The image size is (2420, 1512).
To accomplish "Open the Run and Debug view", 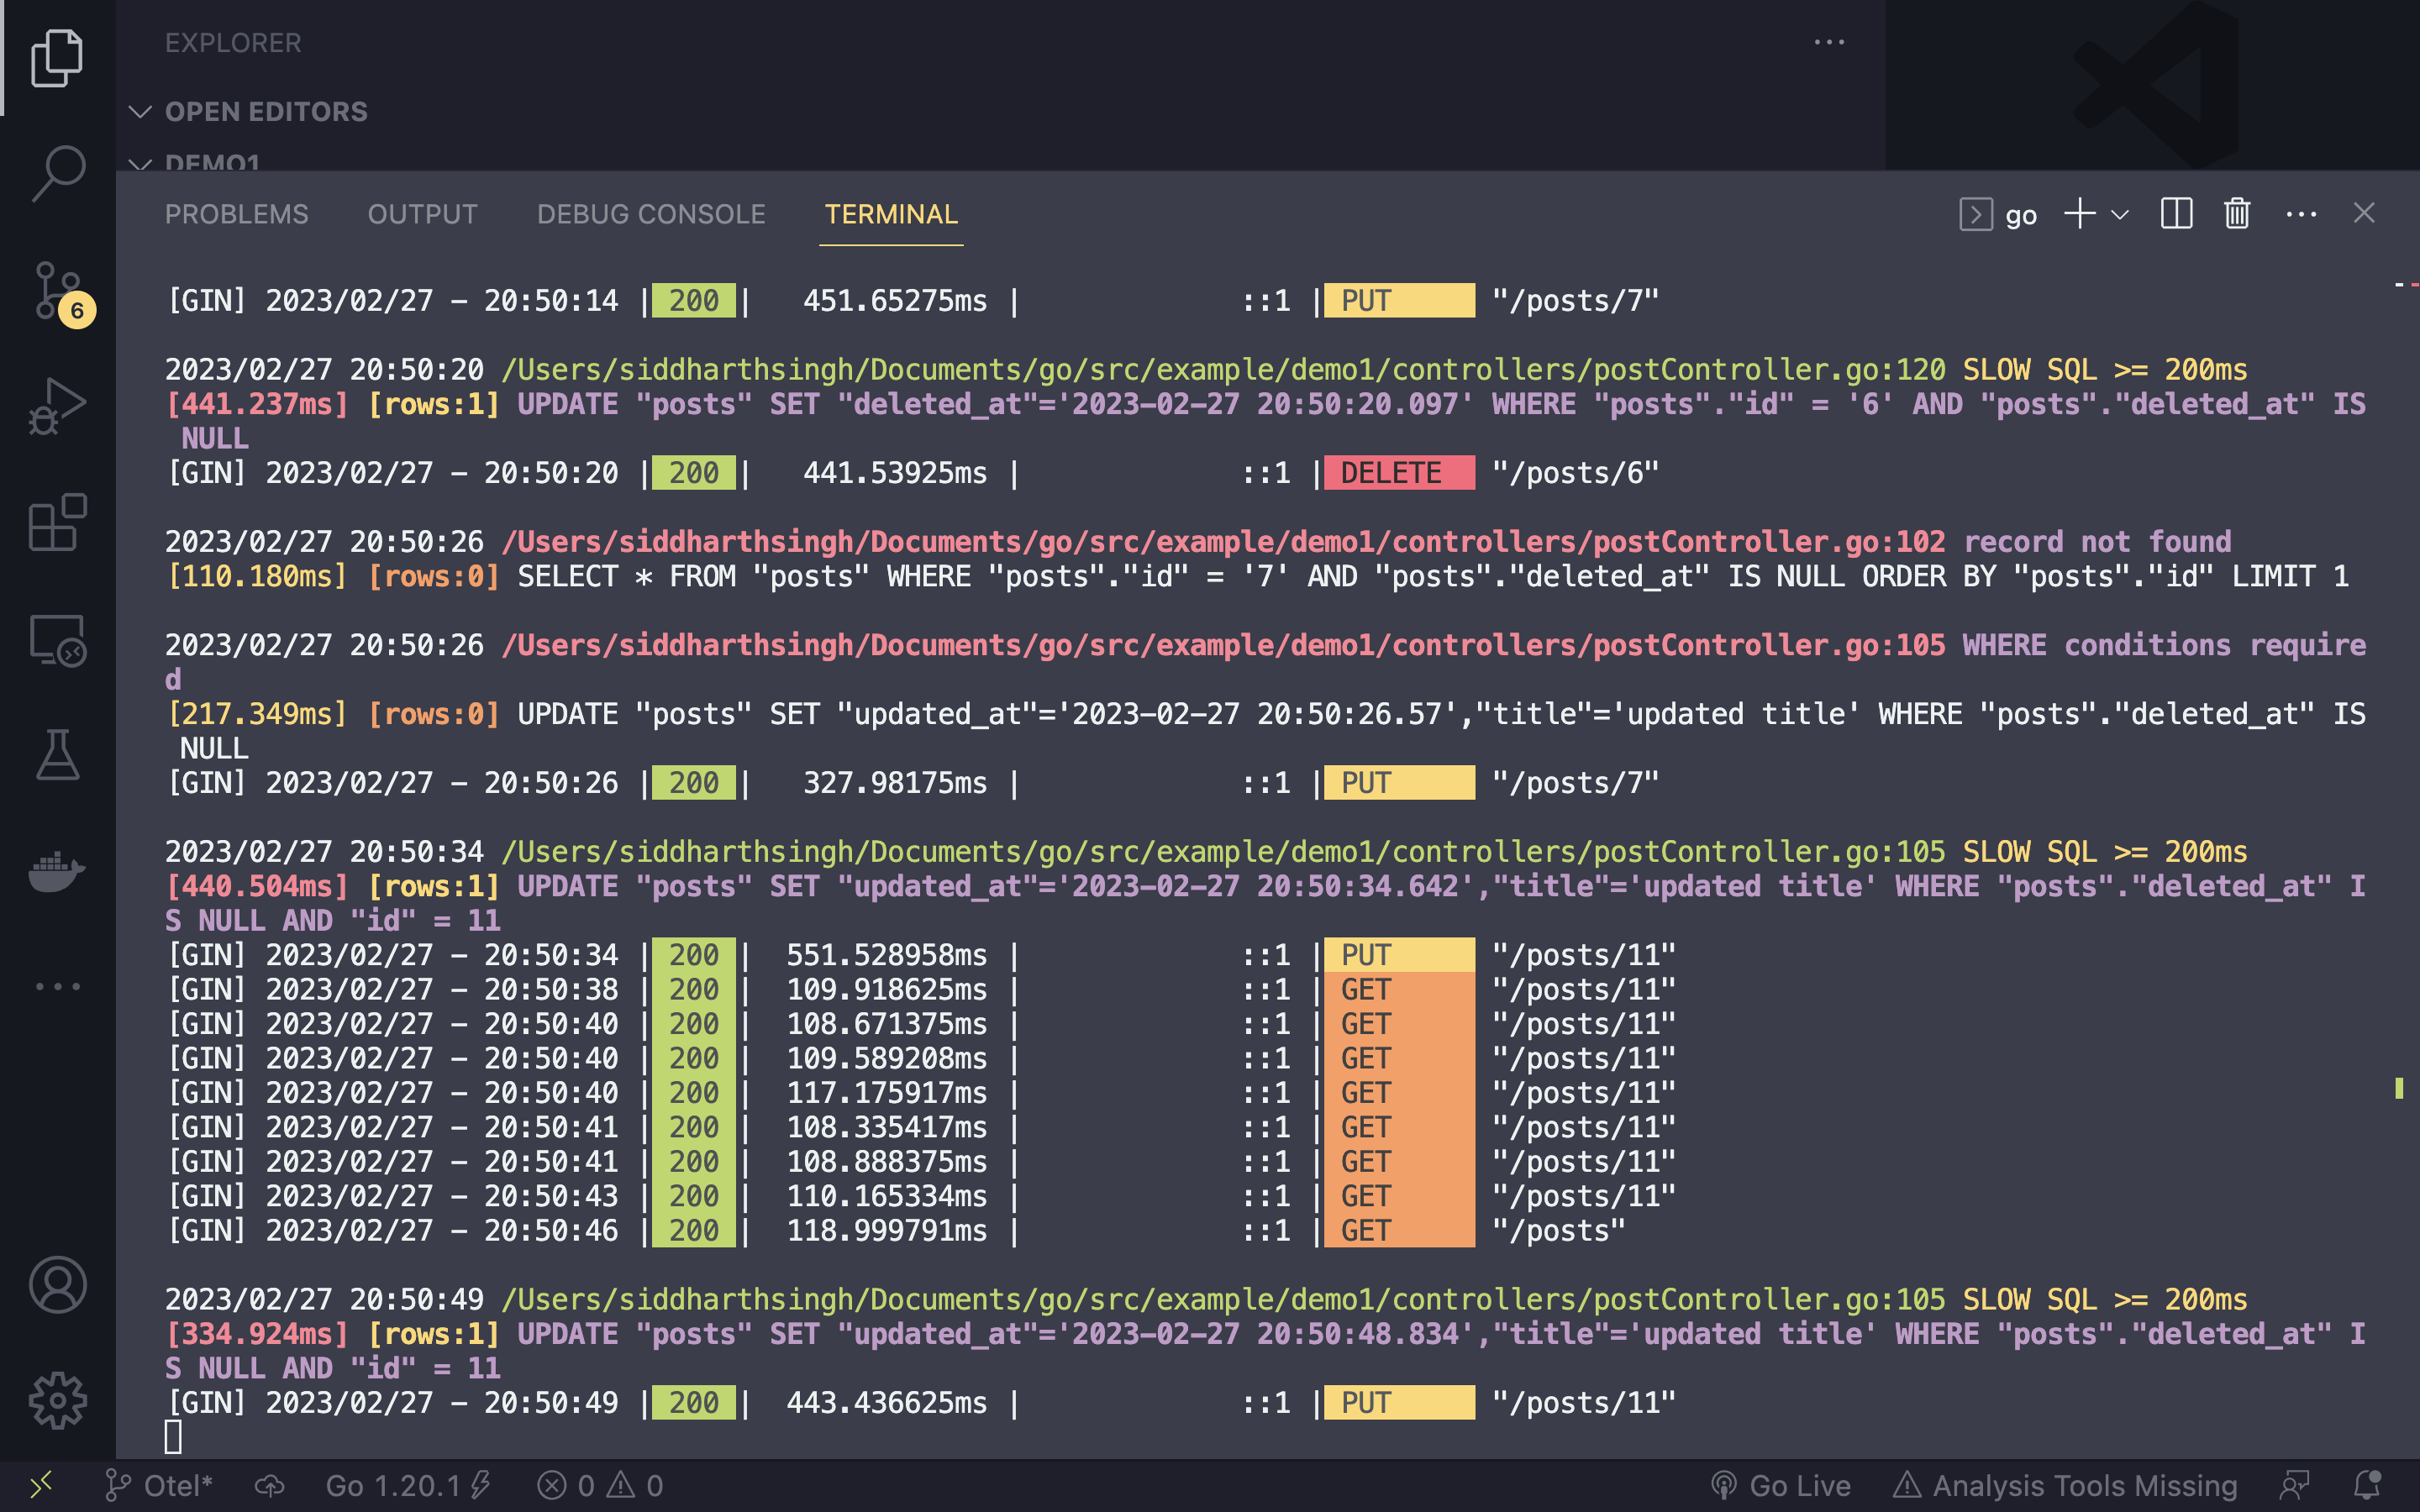I will tap(57, 405).
